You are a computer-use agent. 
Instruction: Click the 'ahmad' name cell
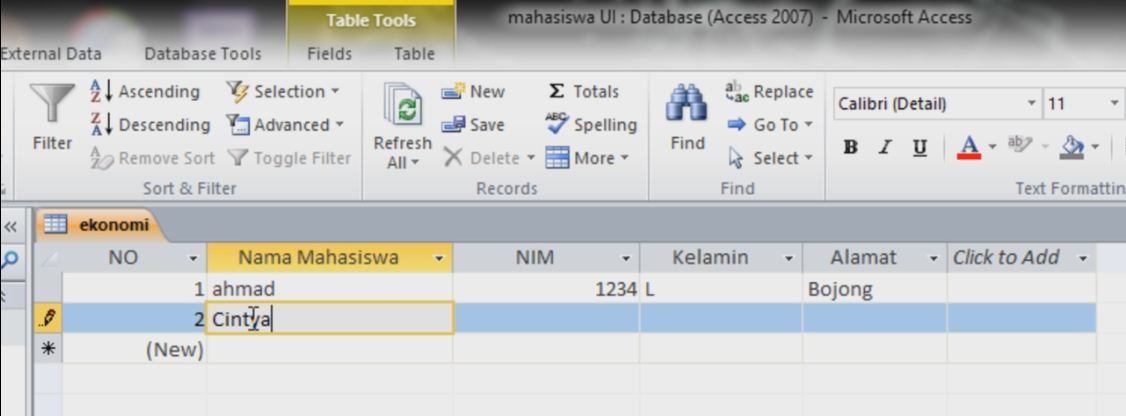(330, 289)
